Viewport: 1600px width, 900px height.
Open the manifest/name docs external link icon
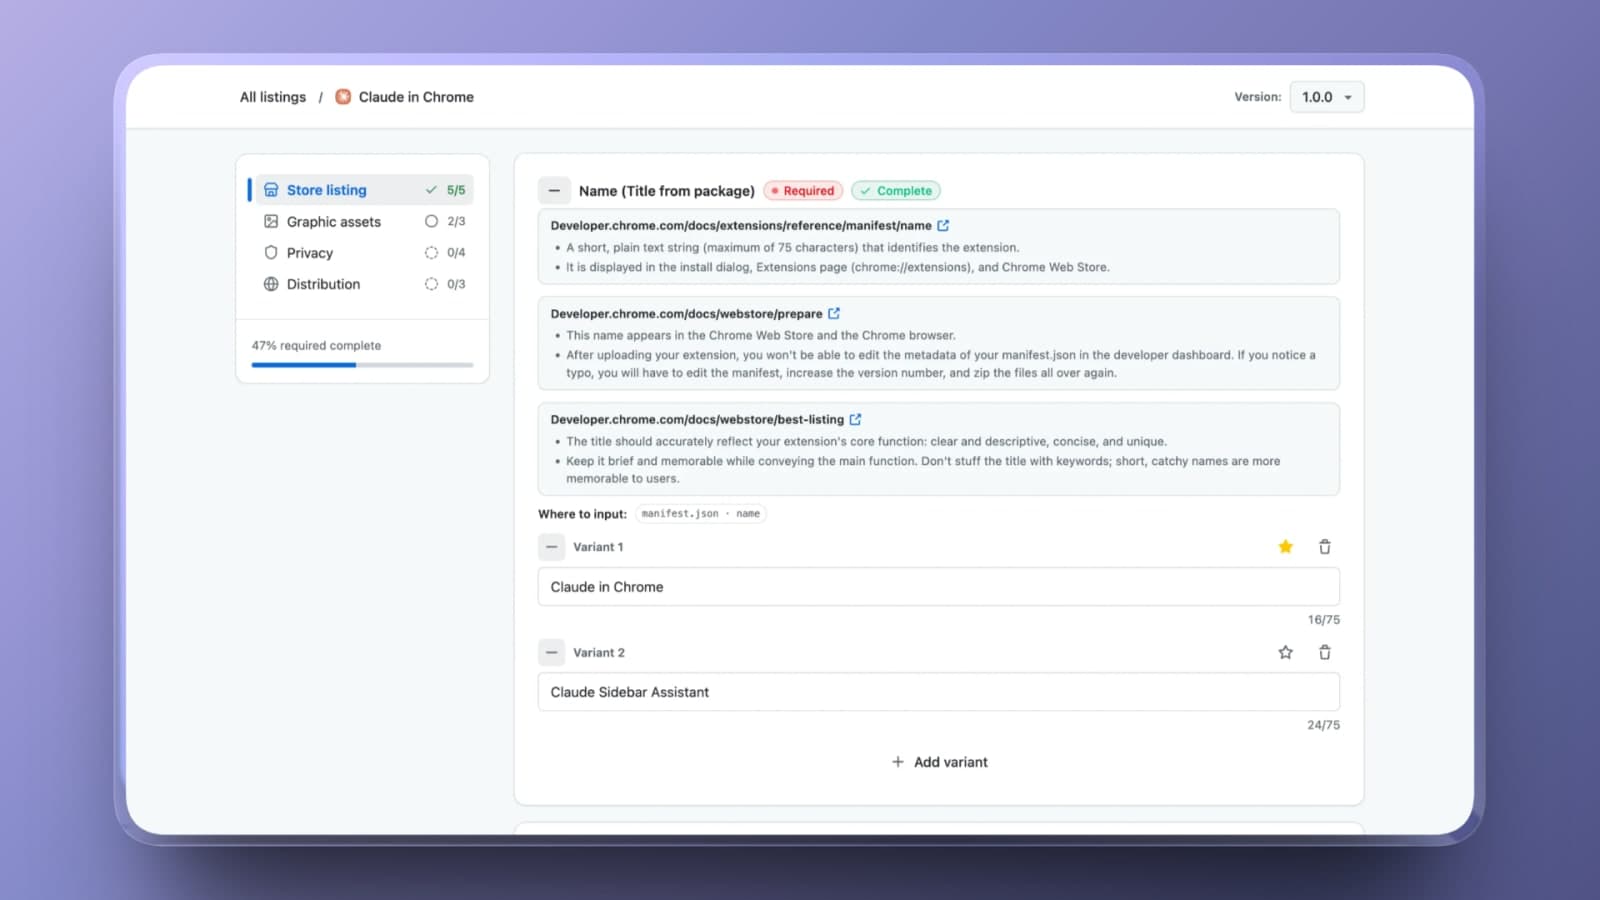[943, 226]
